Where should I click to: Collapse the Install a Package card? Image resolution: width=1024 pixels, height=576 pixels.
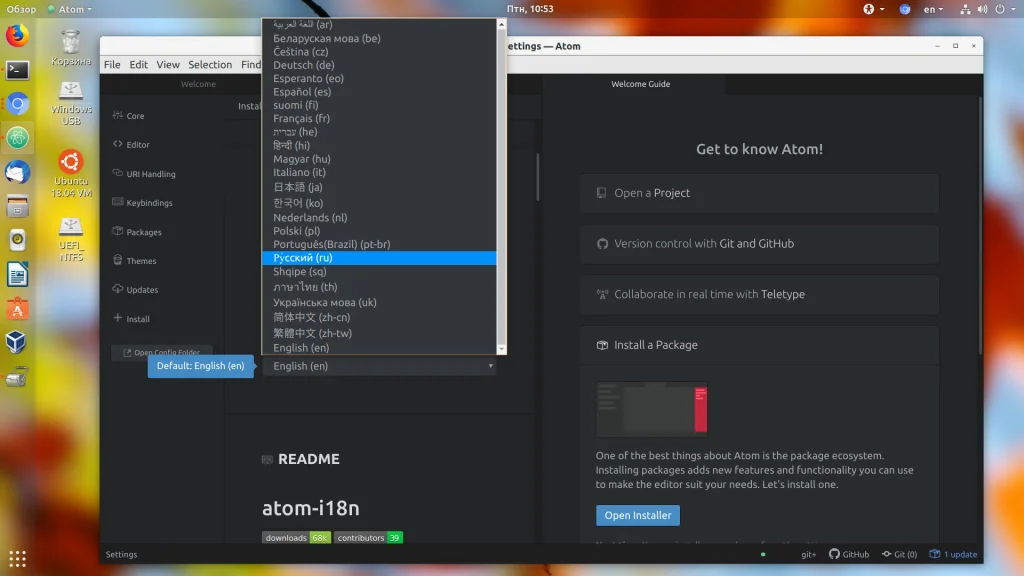click(759, 345)
